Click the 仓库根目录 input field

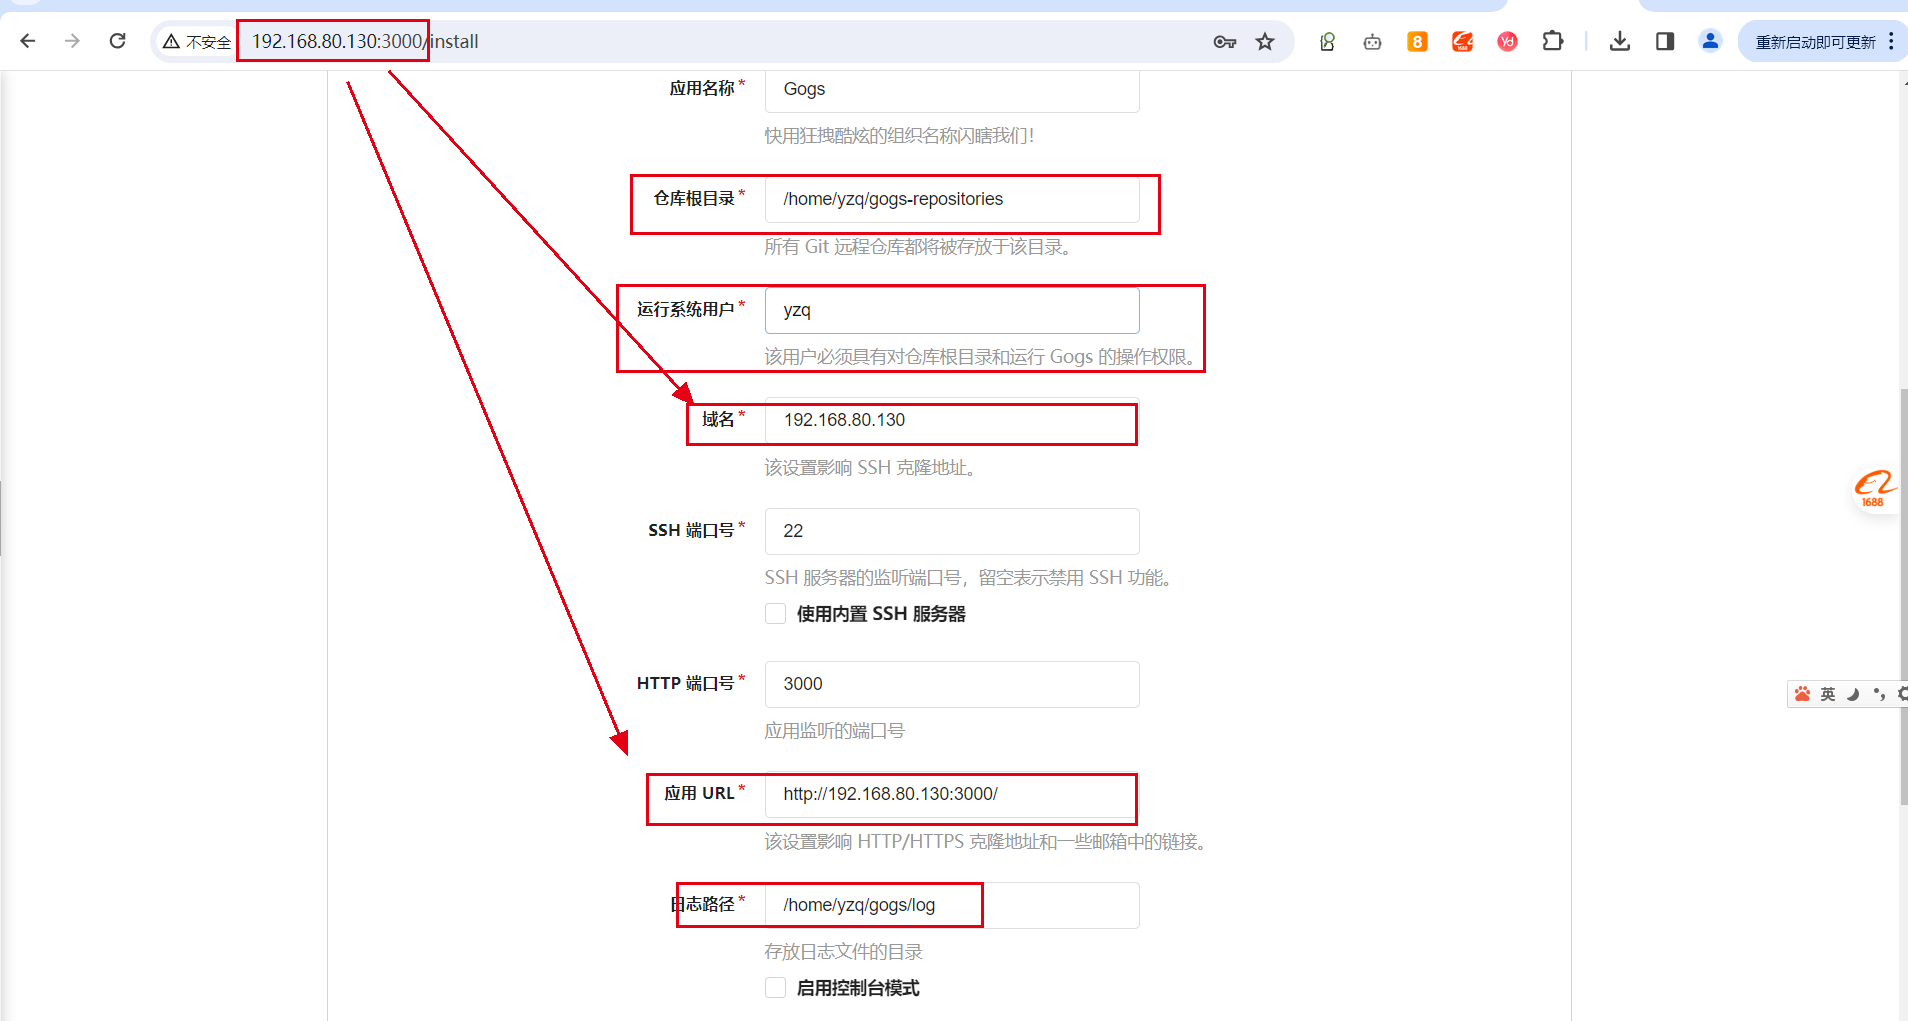pyautogui.click(x=951, y=199)
